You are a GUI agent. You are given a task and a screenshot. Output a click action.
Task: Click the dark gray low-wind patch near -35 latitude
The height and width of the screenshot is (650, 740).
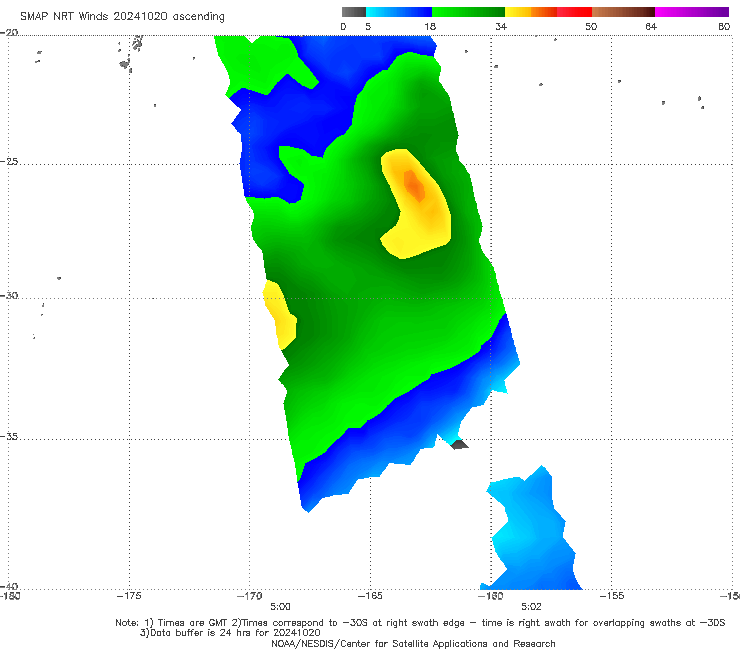pos(459,444)
